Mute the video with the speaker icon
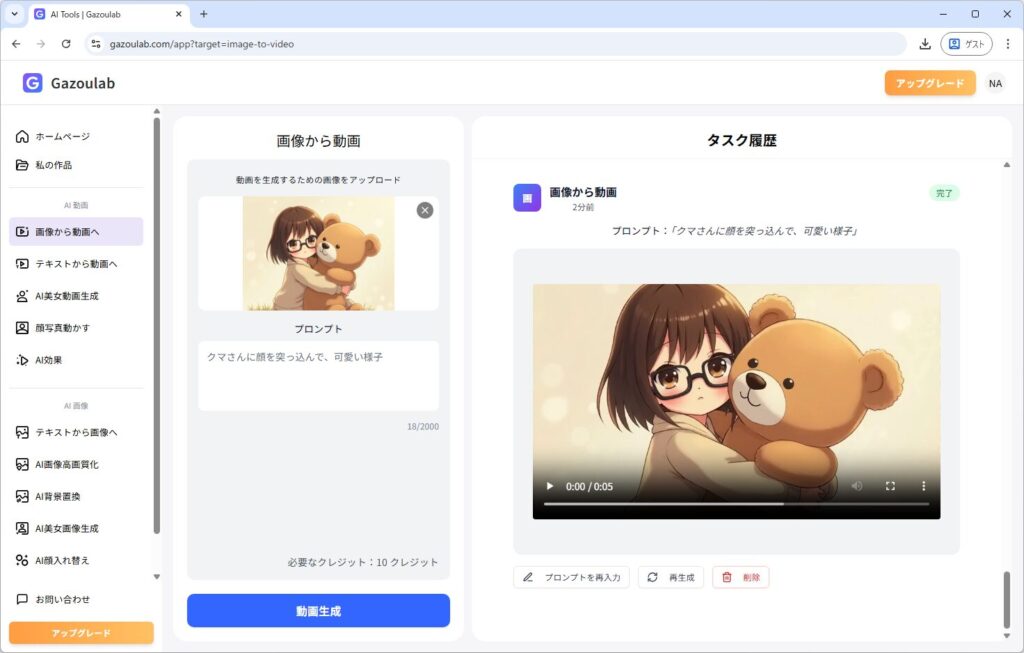Screen dimensions: 1024x653 857,486
